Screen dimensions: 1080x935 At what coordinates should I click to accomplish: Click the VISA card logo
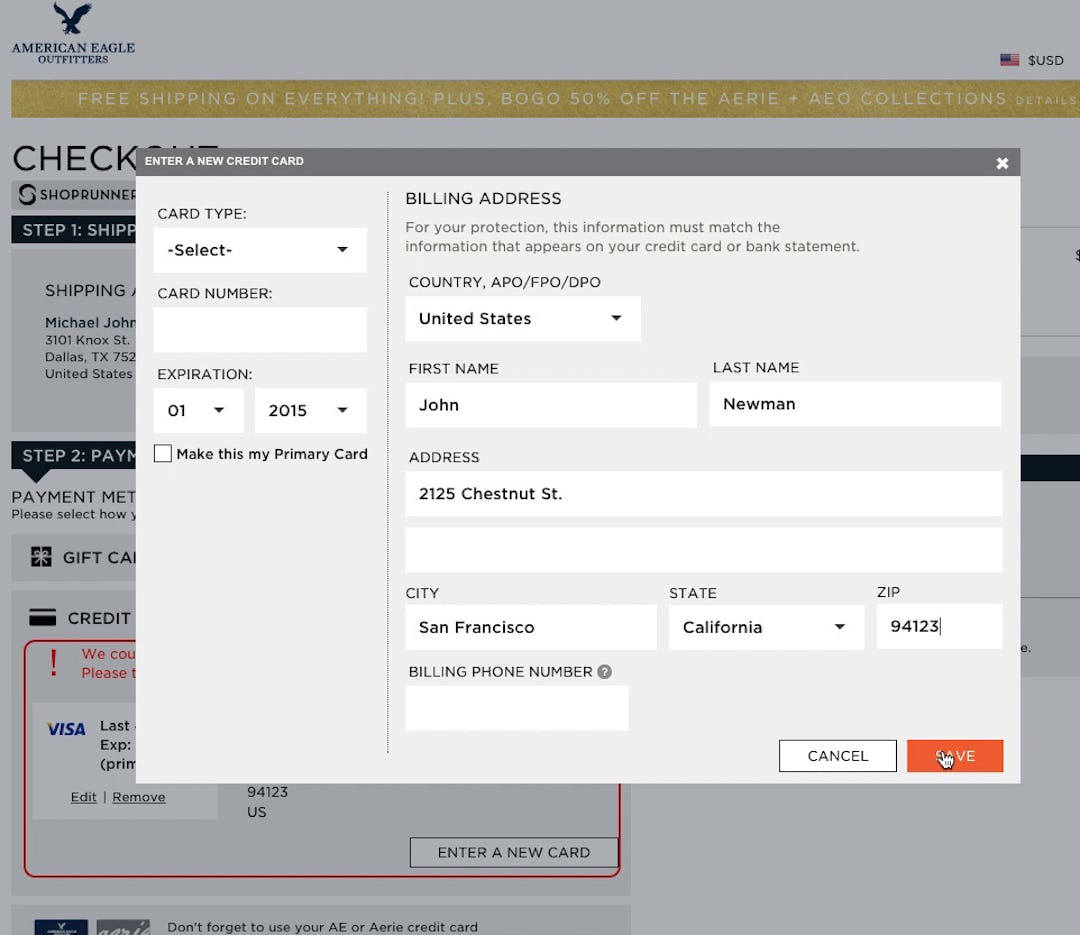point(65,728)
